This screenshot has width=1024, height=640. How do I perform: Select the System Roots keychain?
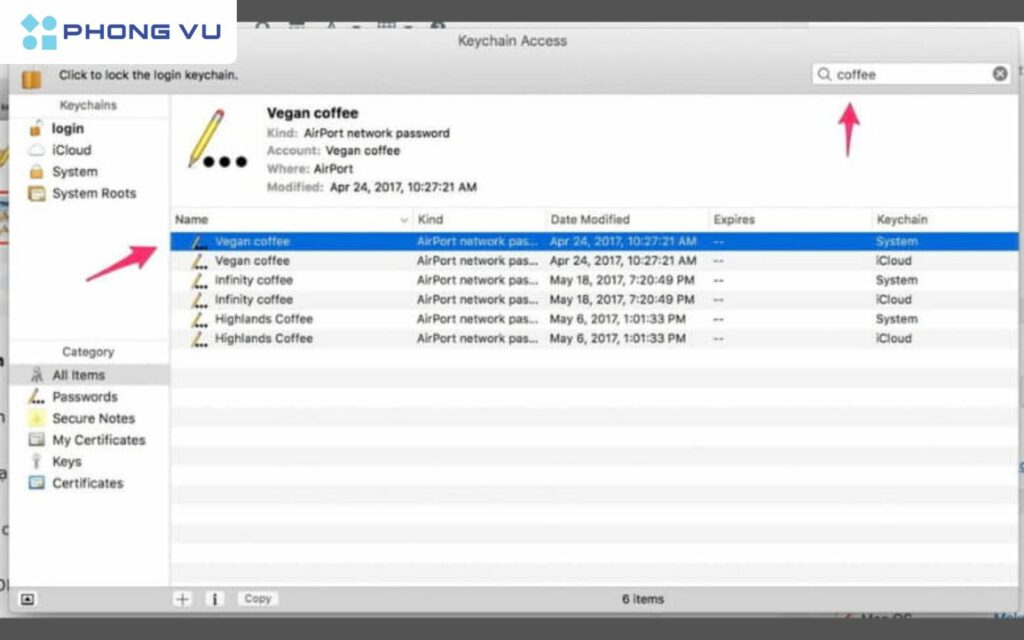89,193
